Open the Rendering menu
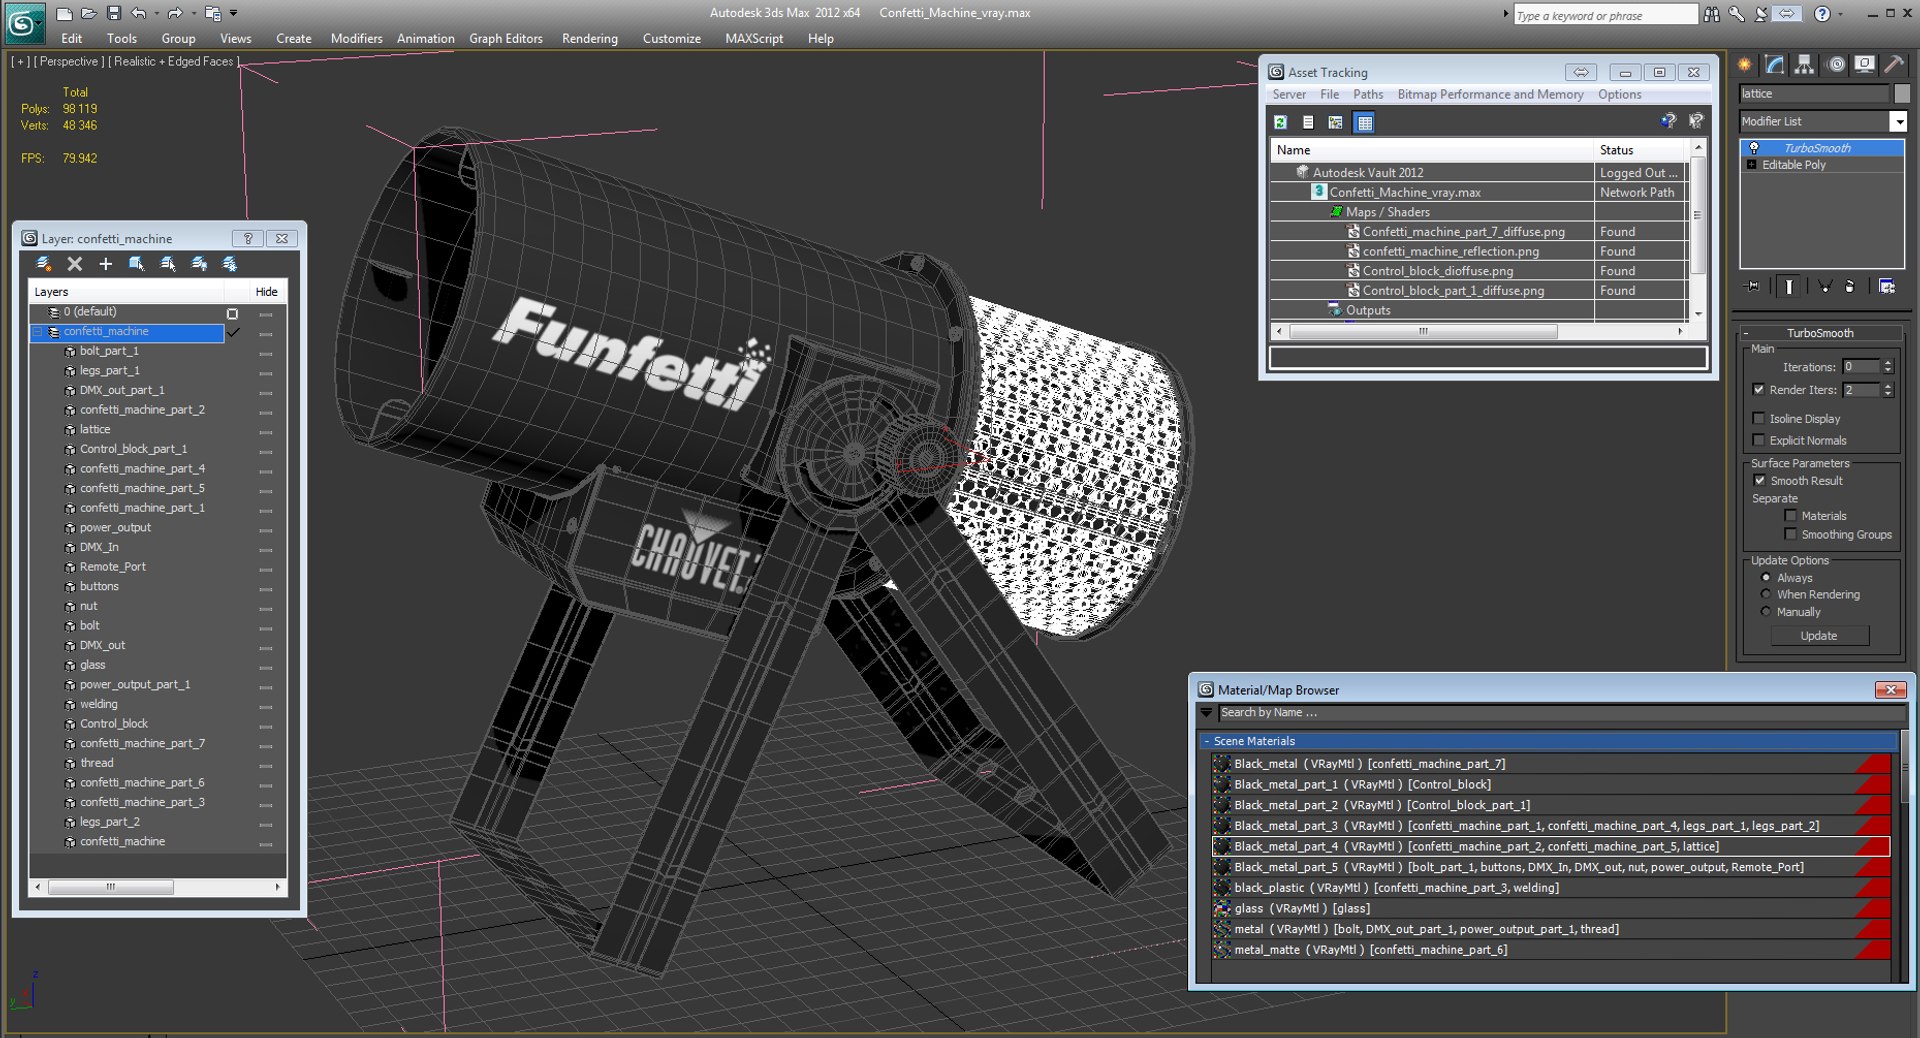The height and width of the screenshot is (1038, 1920). pyautogui.click(x=590, y=39)
